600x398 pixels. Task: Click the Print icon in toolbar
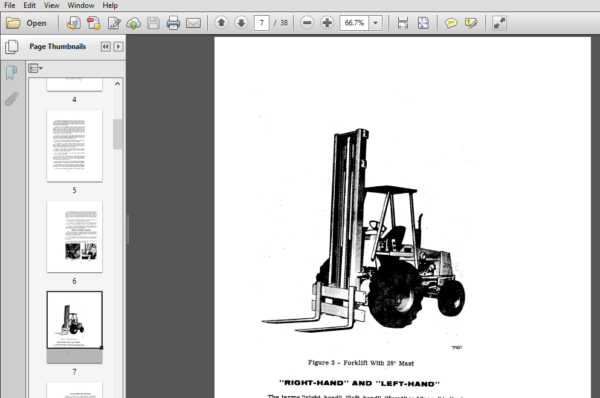point(173,23)
